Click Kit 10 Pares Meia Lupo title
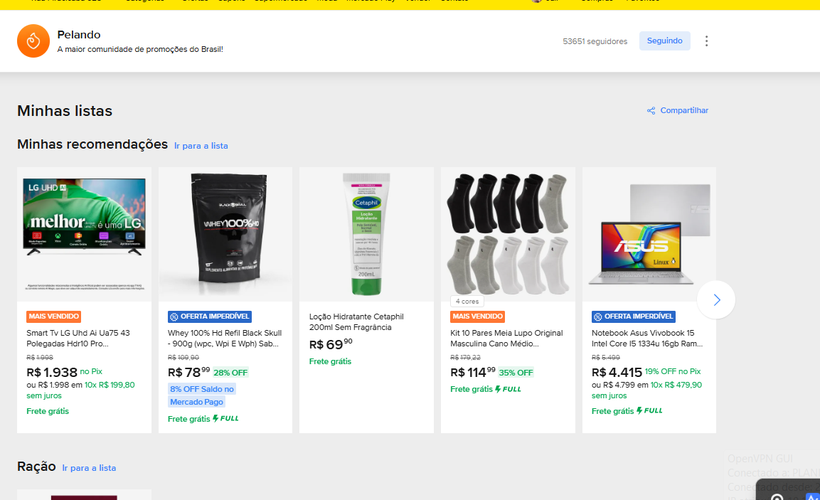Screen dimensions: 820x500 [507, 338]
